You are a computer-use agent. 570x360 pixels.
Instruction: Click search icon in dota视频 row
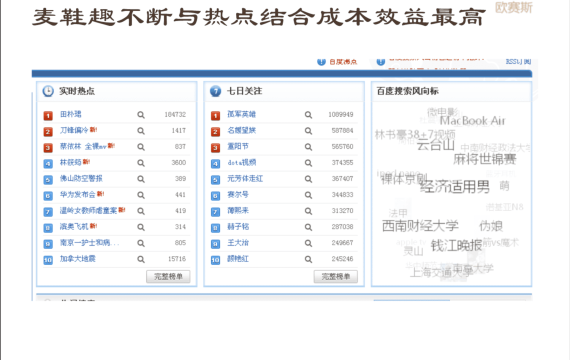(x=308, y=163)
